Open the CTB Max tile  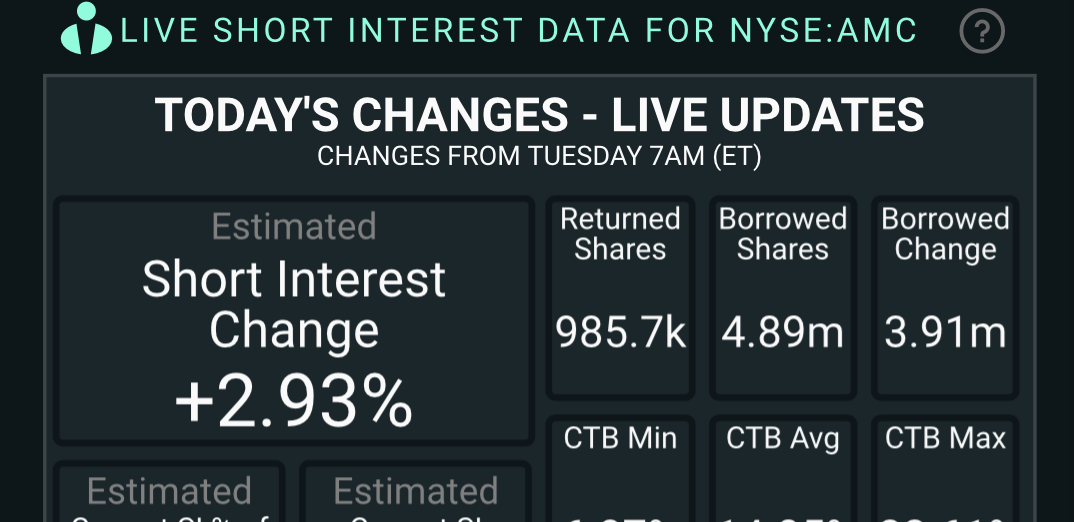[x=945, y=470]
